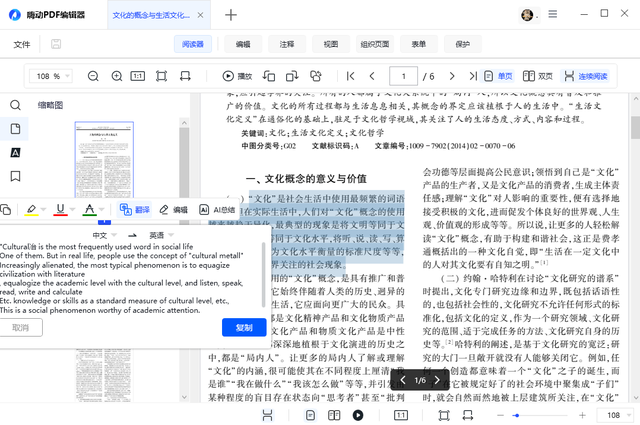The height and width of the screenshot is (425, 640).
Task: Rotate page counterclockwise icon
Action: pos(269,76)
